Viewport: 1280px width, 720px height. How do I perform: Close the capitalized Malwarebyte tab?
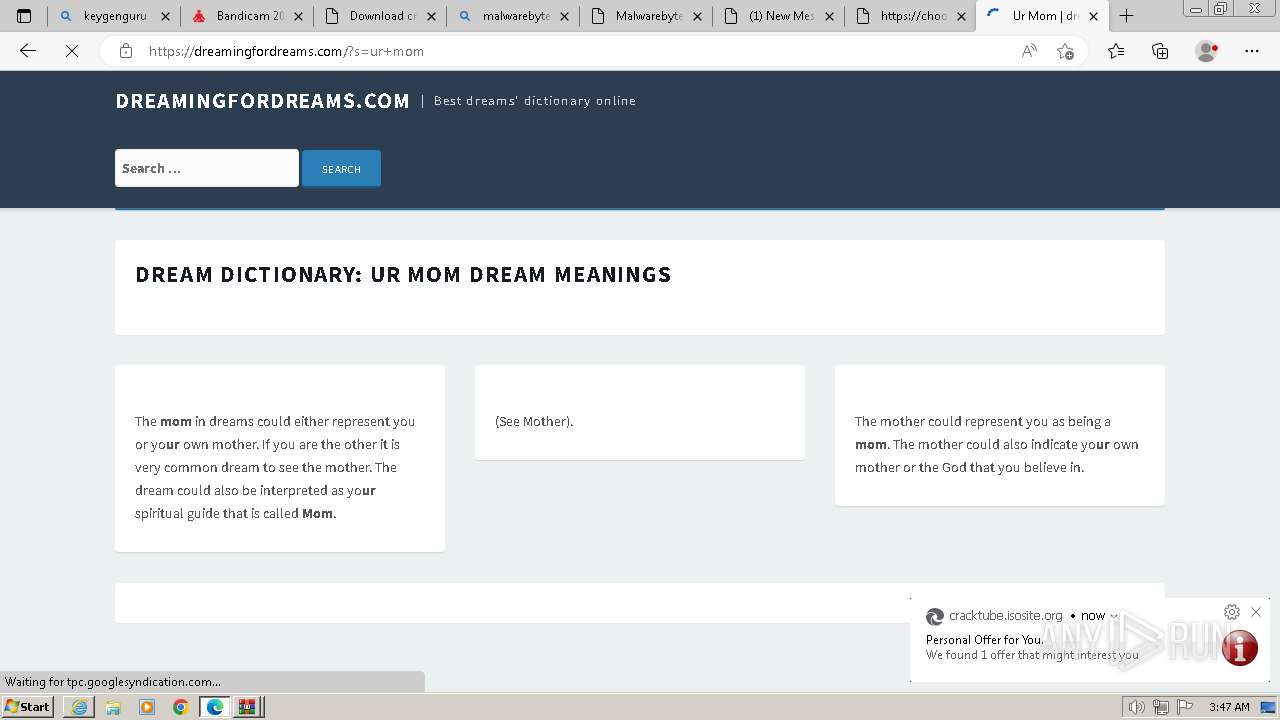coord(696,16)
